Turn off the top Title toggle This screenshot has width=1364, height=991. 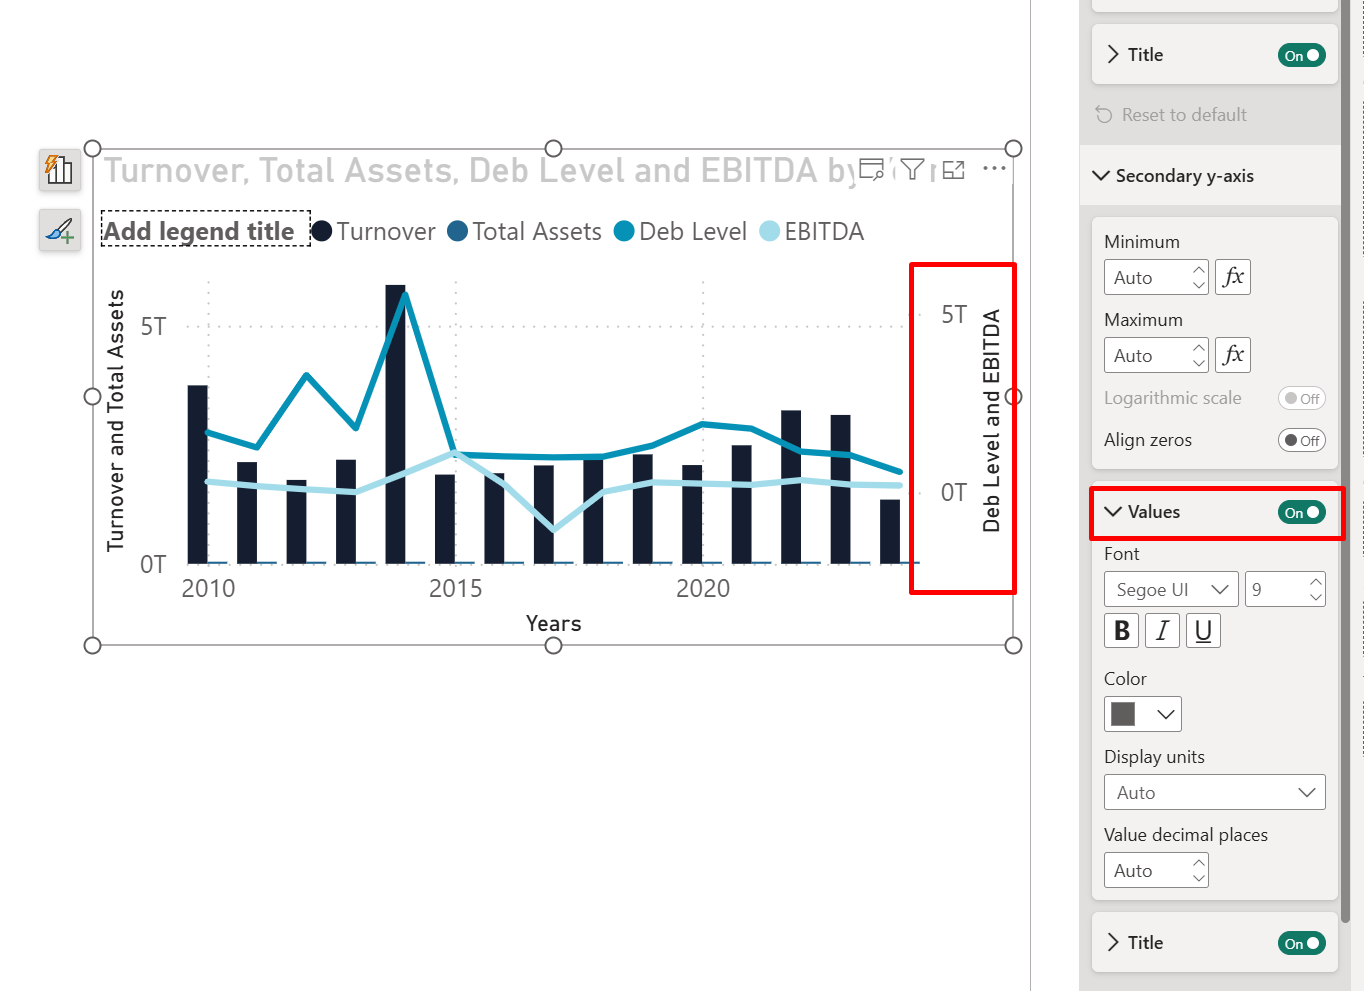(1301, 56)
